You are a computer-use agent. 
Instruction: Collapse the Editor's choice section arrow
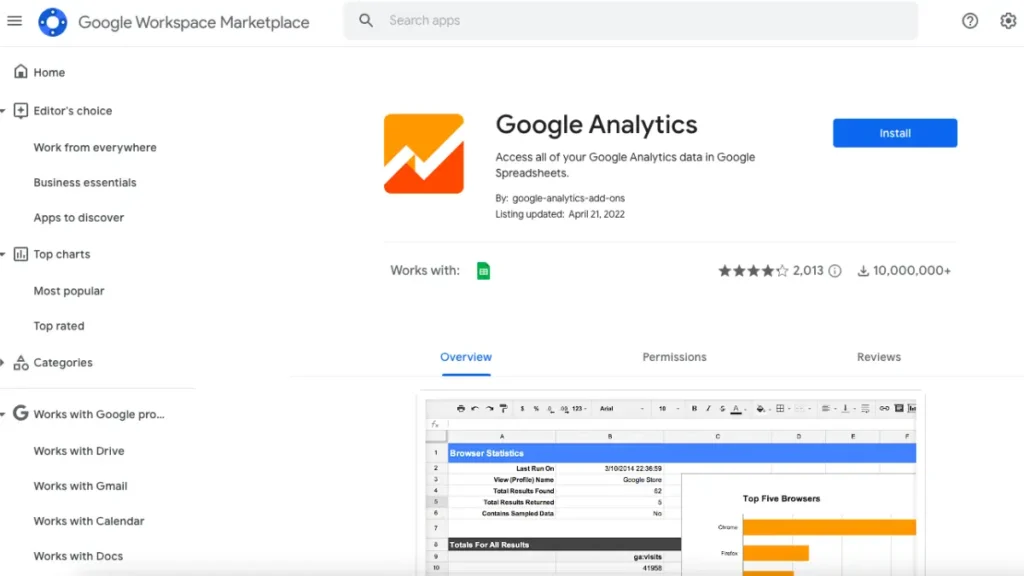tap(3, 111)
